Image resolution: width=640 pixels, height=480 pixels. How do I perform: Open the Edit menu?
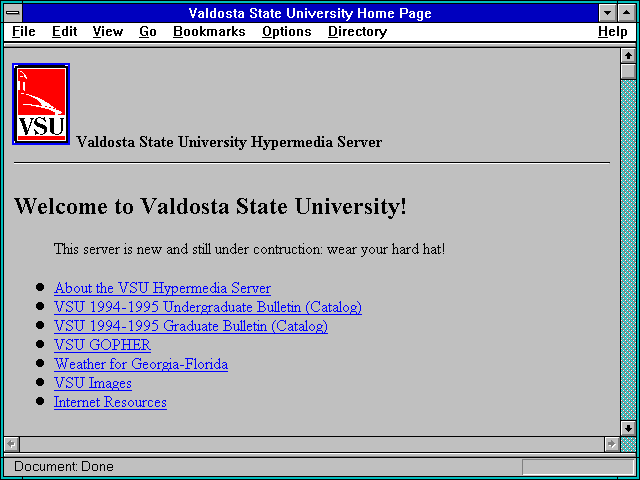pos(64,32)
